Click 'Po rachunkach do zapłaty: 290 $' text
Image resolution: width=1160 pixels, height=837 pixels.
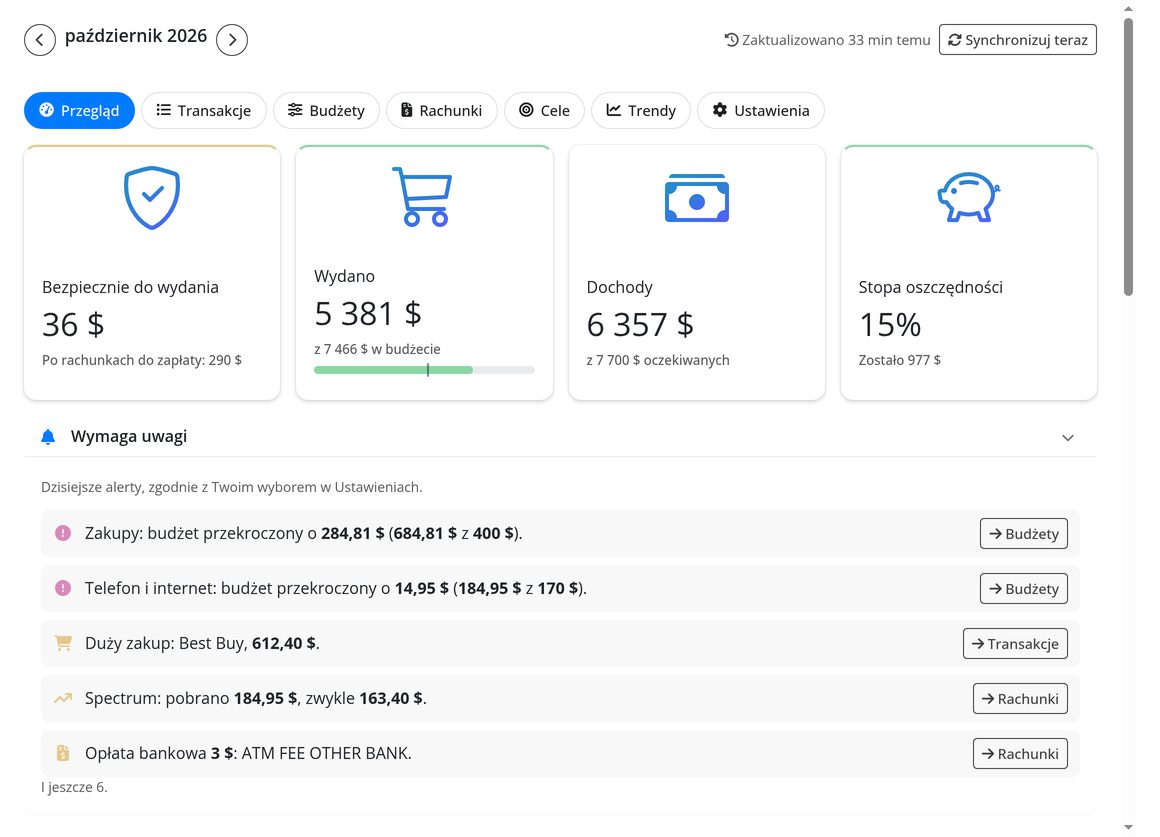(142, 360)
